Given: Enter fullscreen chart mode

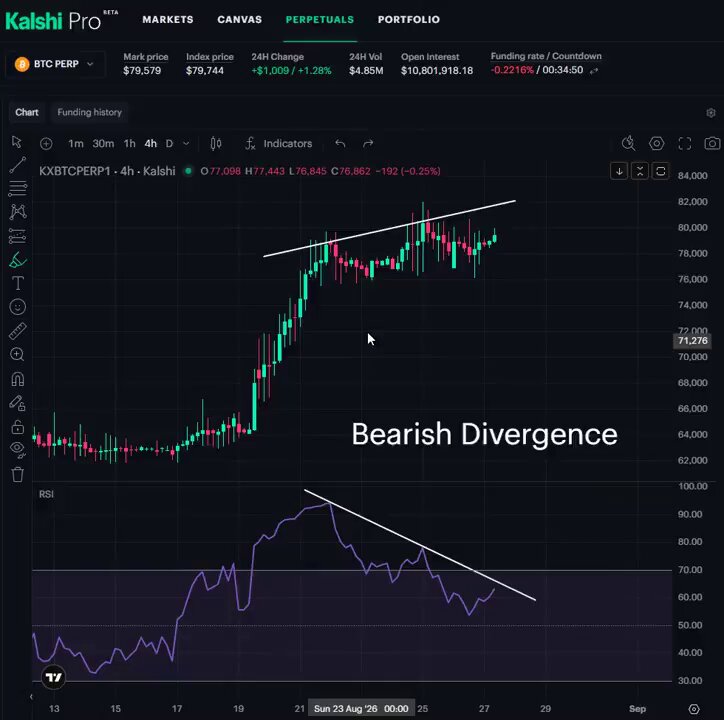Looking at the screenshot, I should 685,144.
